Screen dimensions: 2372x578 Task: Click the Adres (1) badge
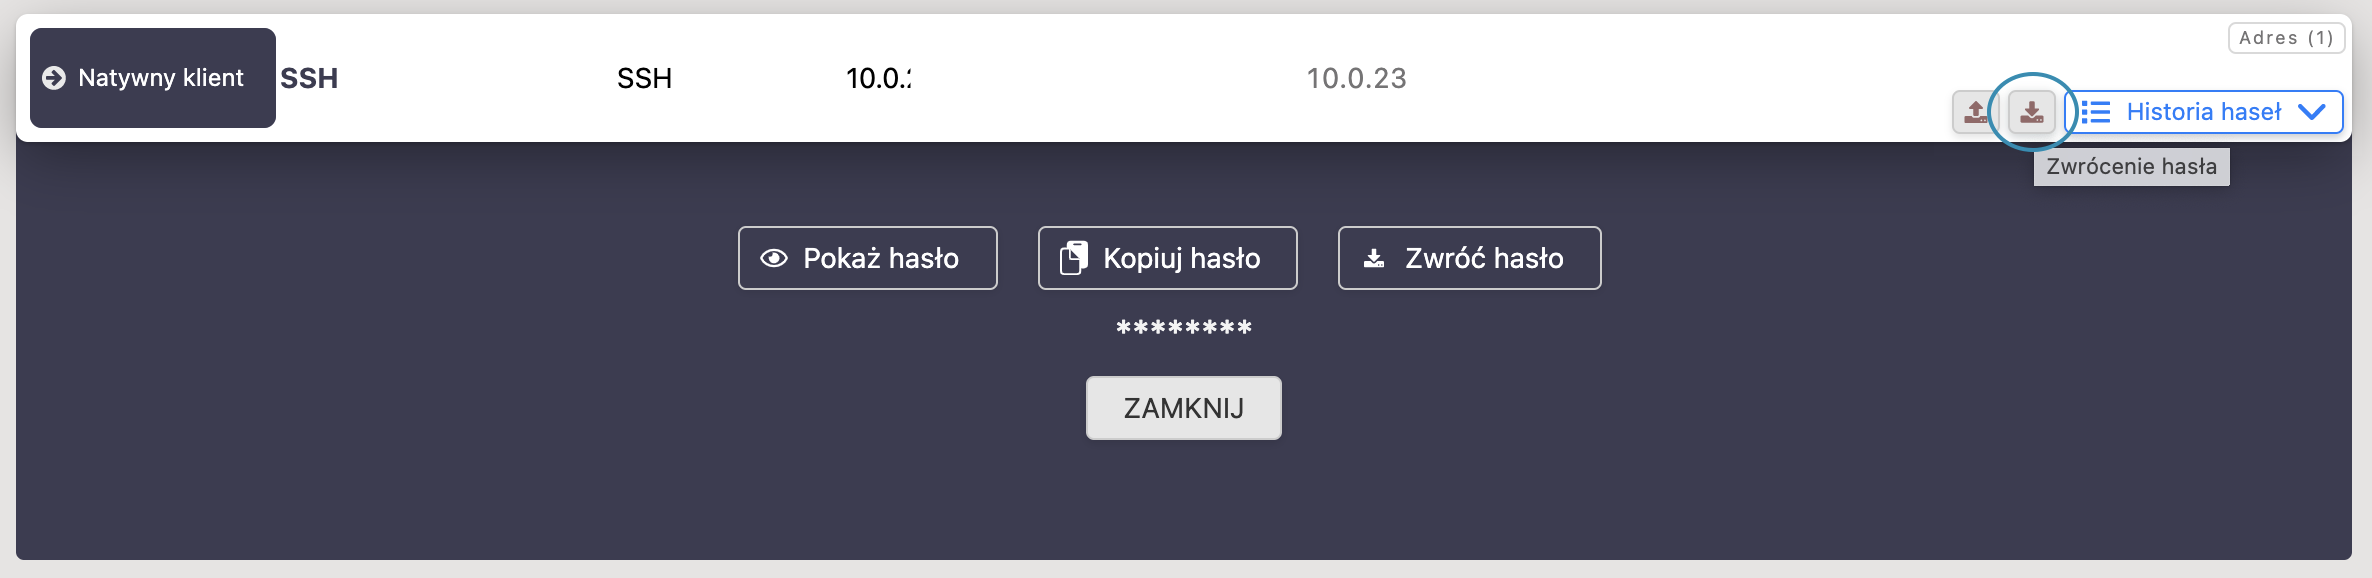coord(2286,38)
